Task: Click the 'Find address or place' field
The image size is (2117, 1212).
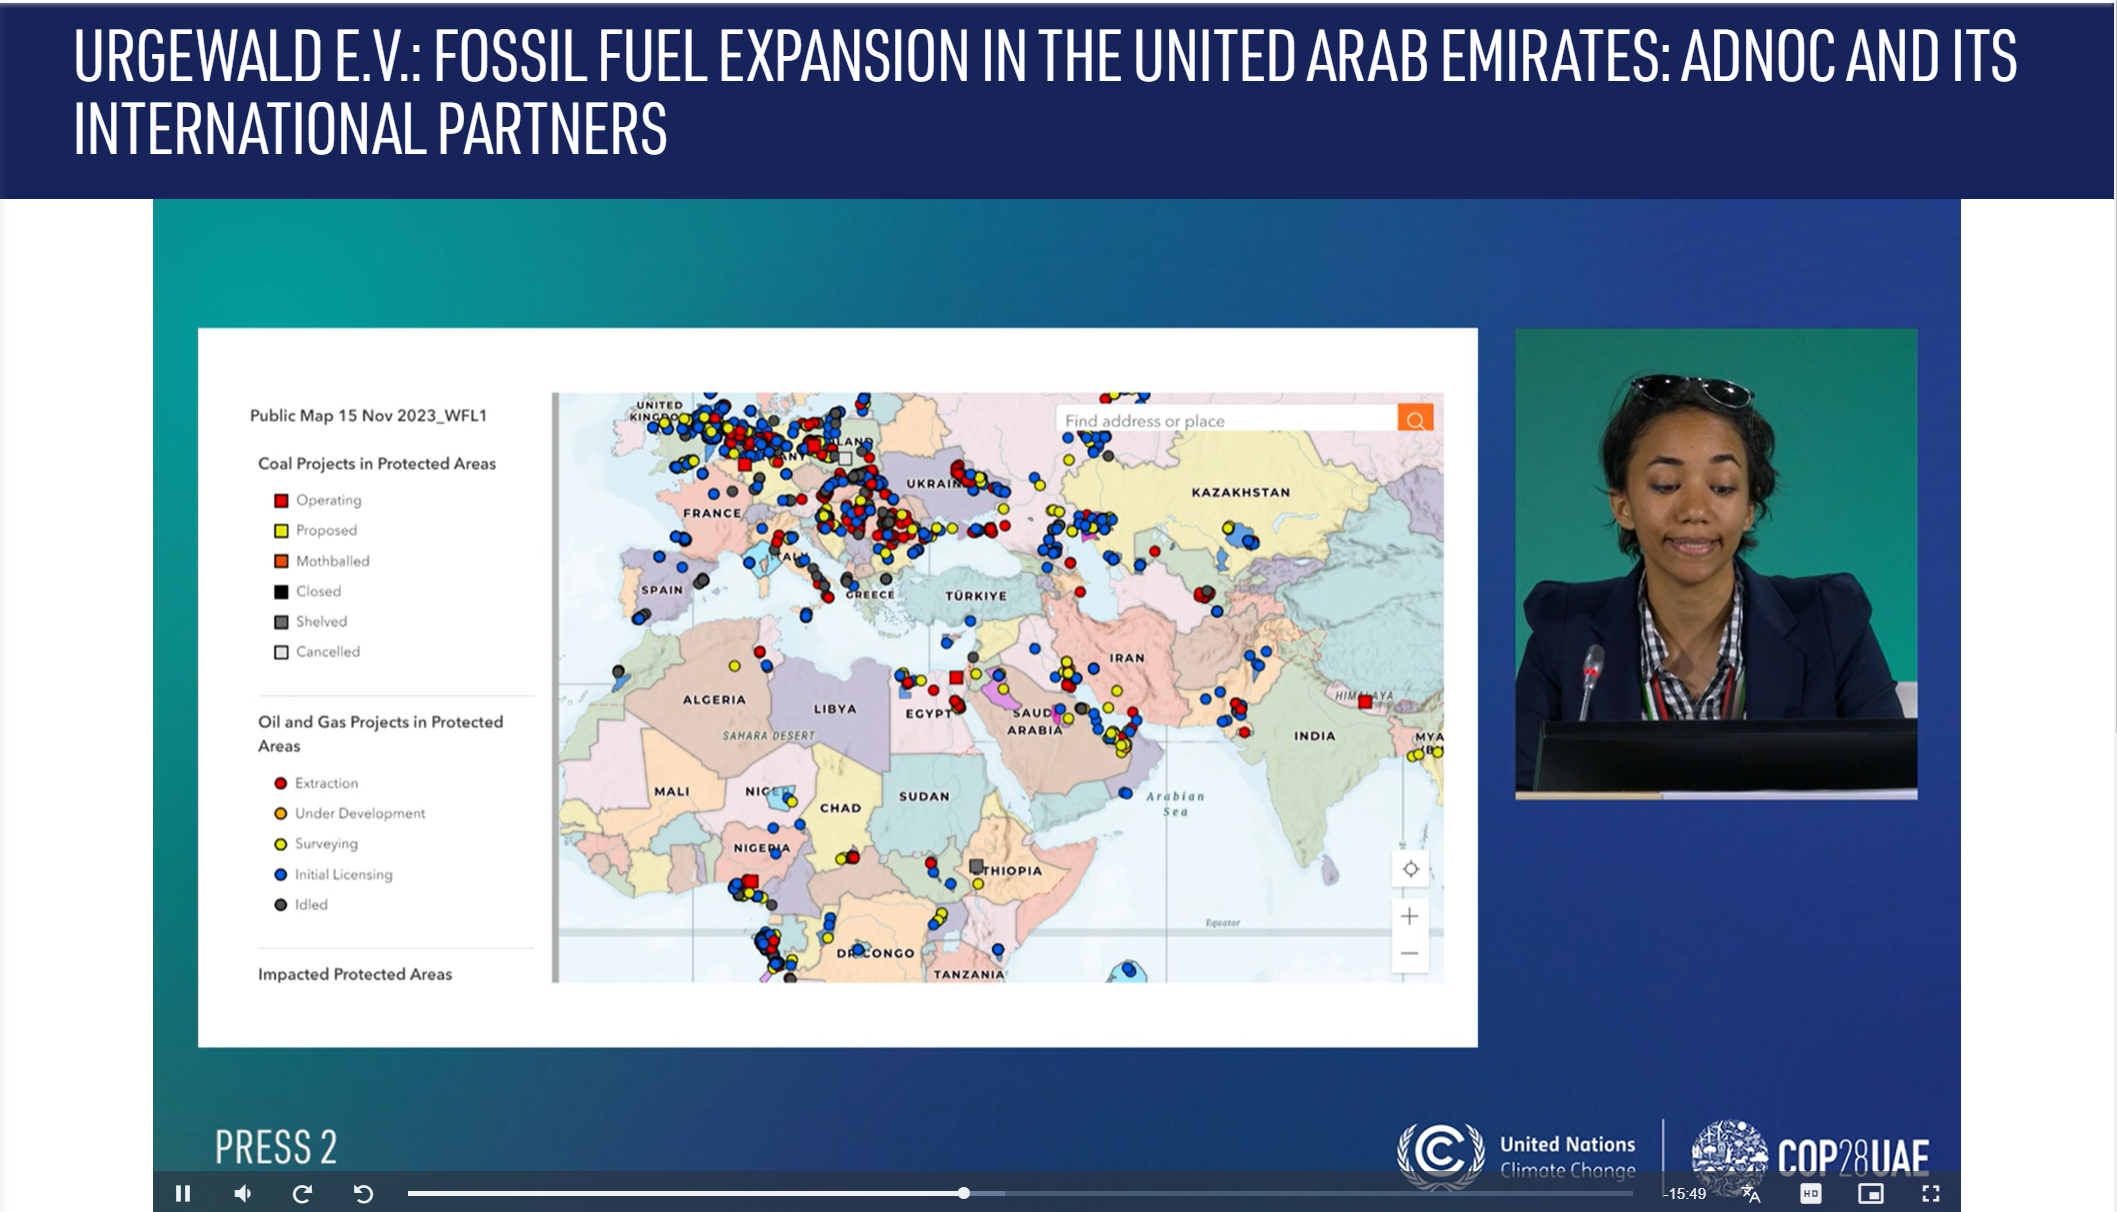Action: (1226, 420)
